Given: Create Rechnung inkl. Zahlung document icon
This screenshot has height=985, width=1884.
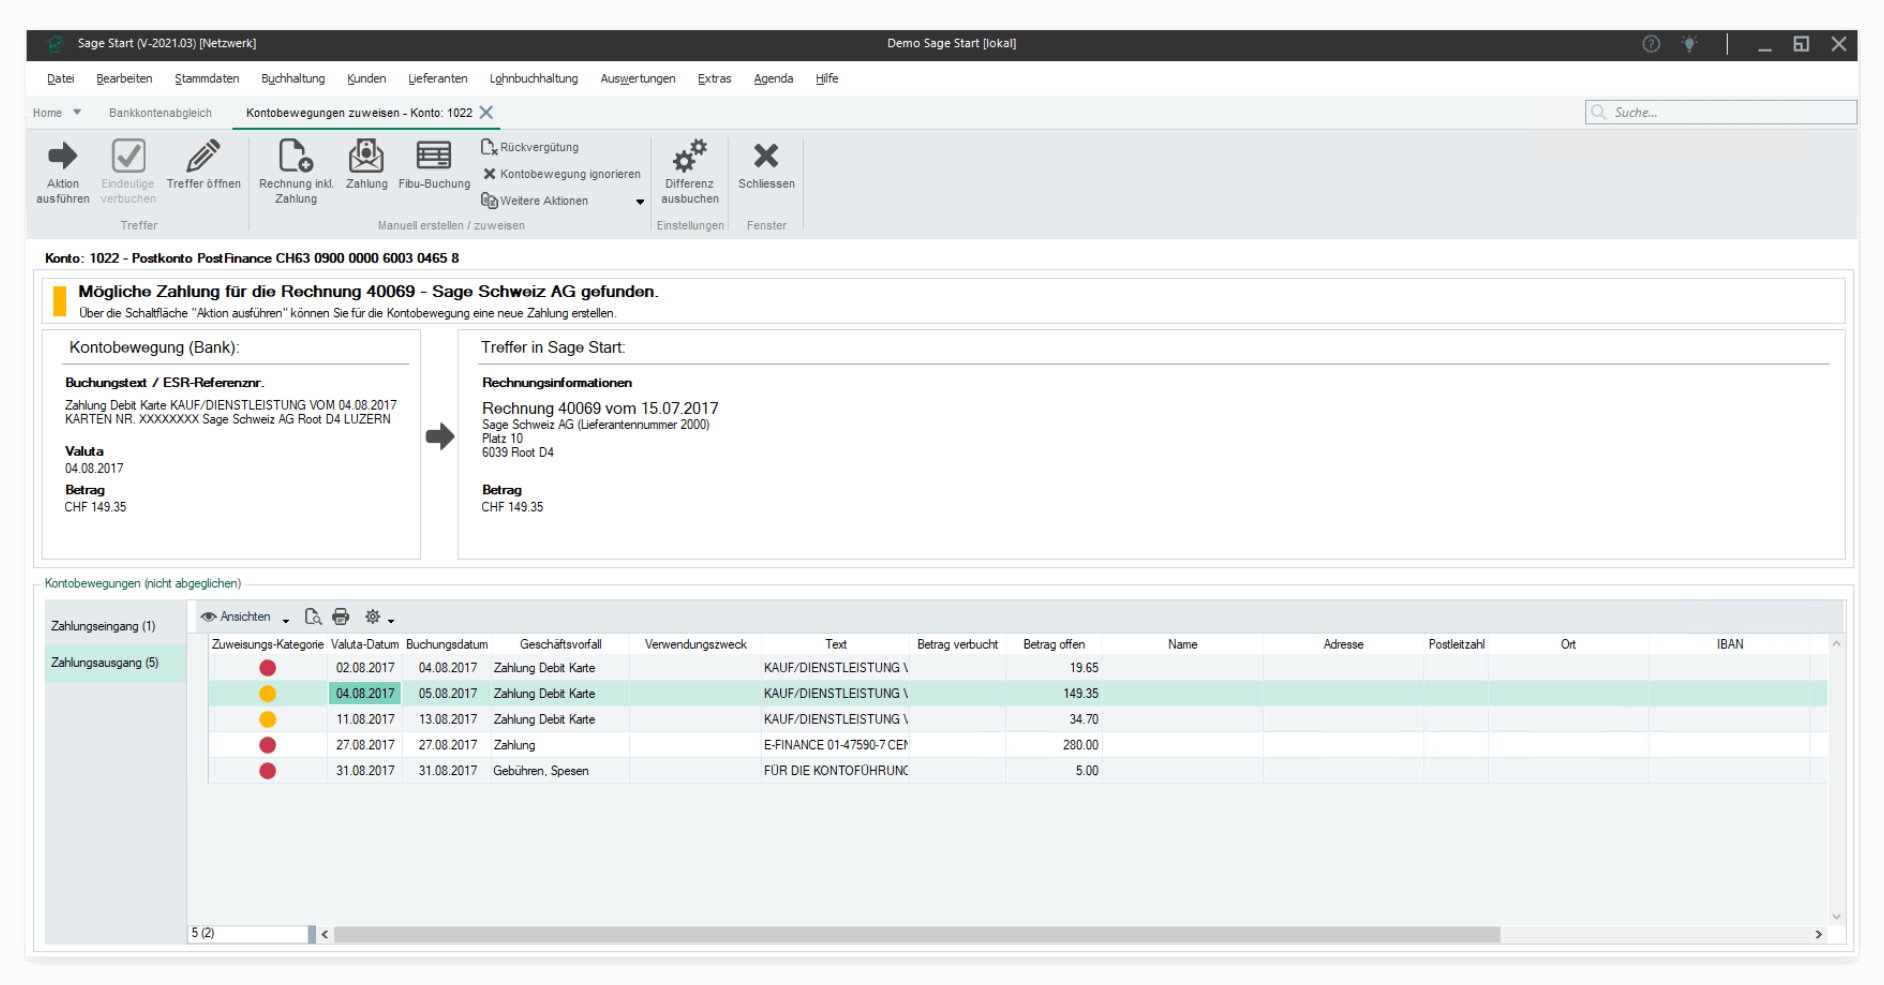Looking at the screenshot, I should (295, 155).
